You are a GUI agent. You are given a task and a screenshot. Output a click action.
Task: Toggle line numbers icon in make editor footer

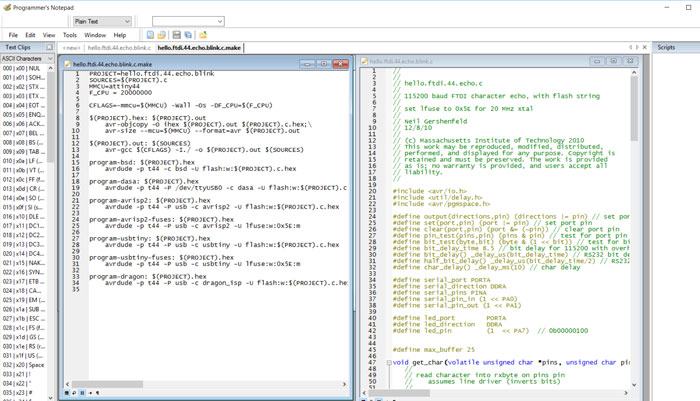82,393
